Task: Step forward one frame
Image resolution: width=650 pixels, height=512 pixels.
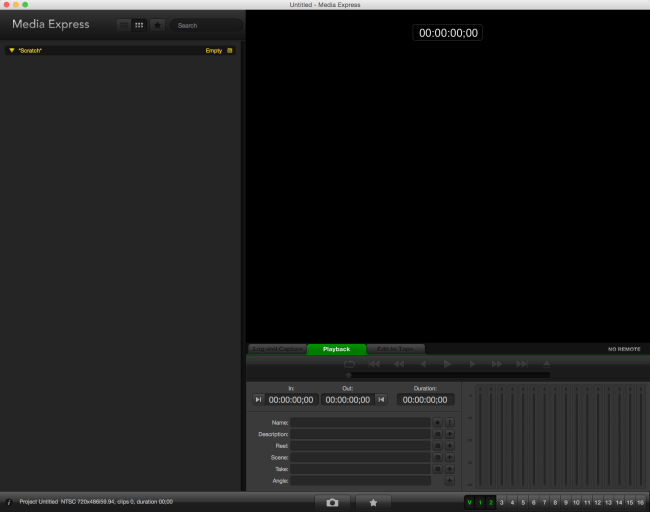Action: 472,364
